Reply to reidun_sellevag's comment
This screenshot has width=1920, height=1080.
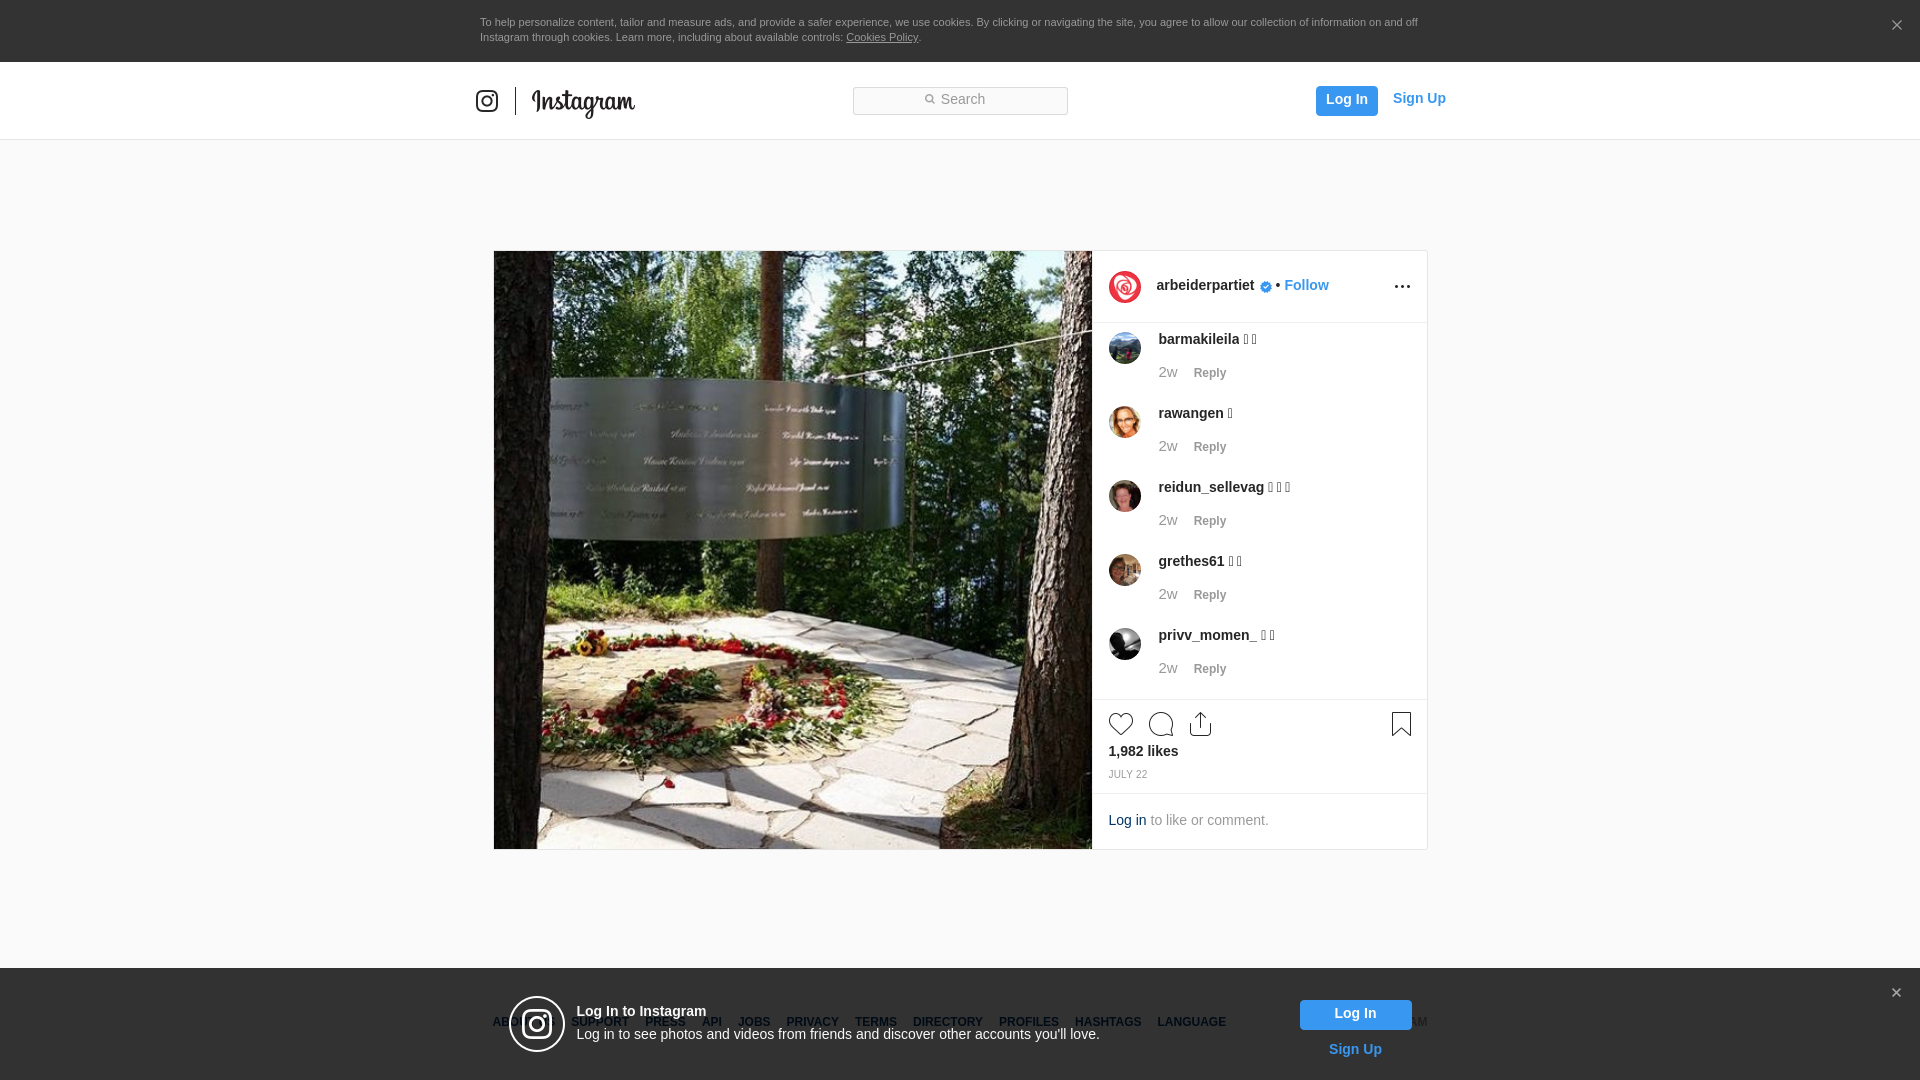[x=1209, y=521]
